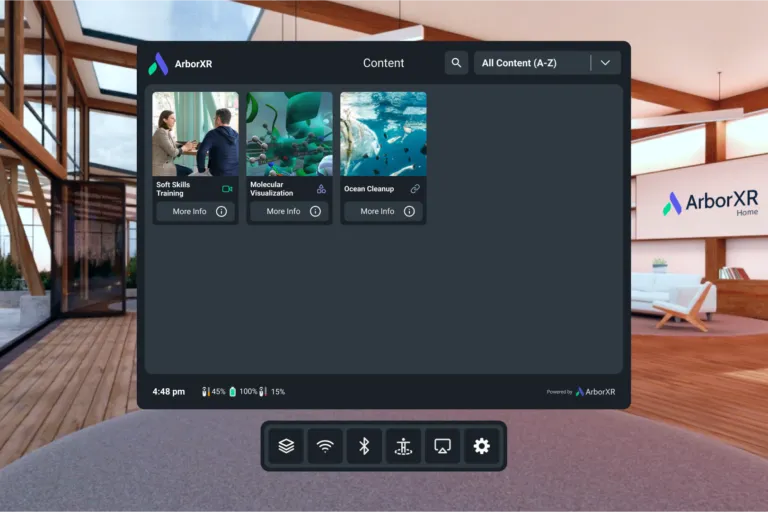Click the Content header title

tap(384, 63)
